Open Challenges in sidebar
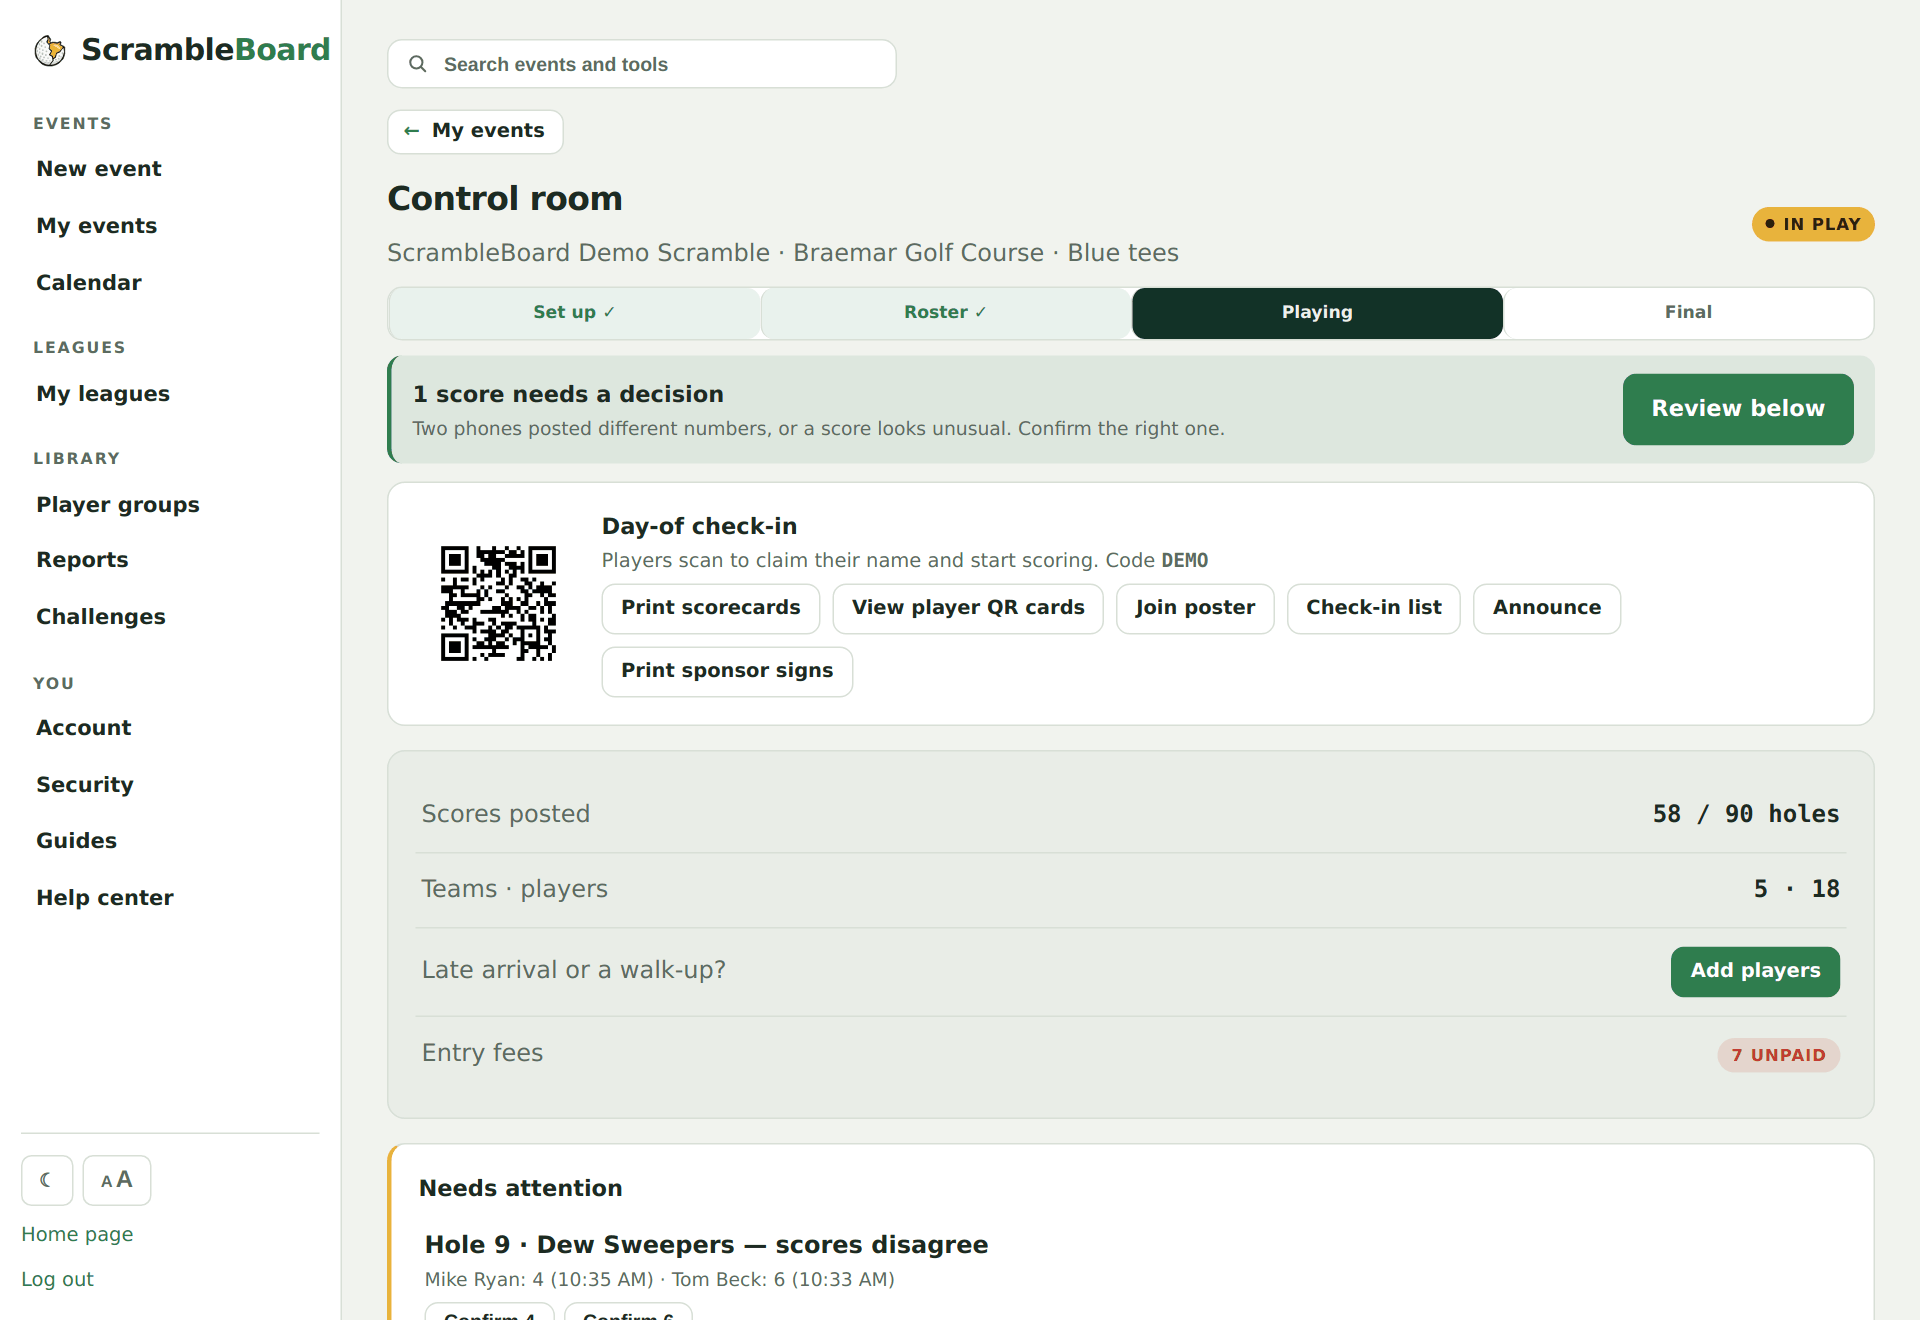1920x1320 pixels. click(101, 617)
